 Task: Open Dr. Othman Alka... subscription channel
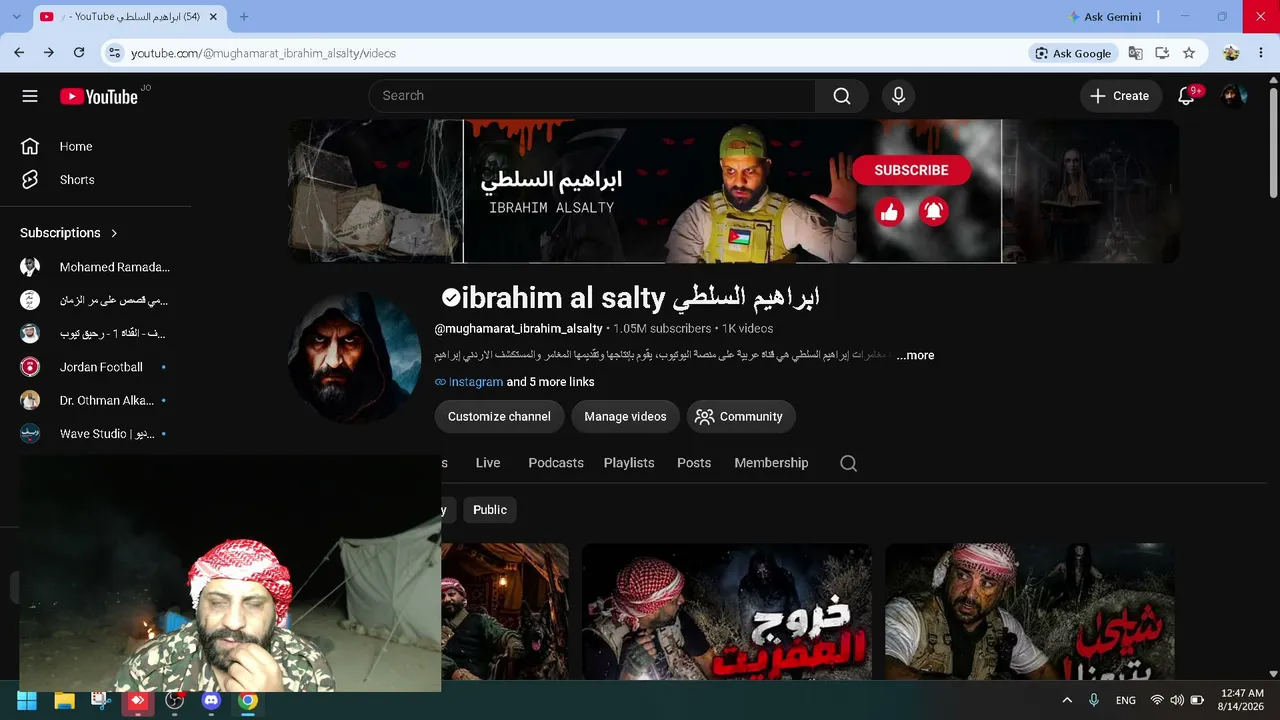pyautogui.click(x=95, y=401)
